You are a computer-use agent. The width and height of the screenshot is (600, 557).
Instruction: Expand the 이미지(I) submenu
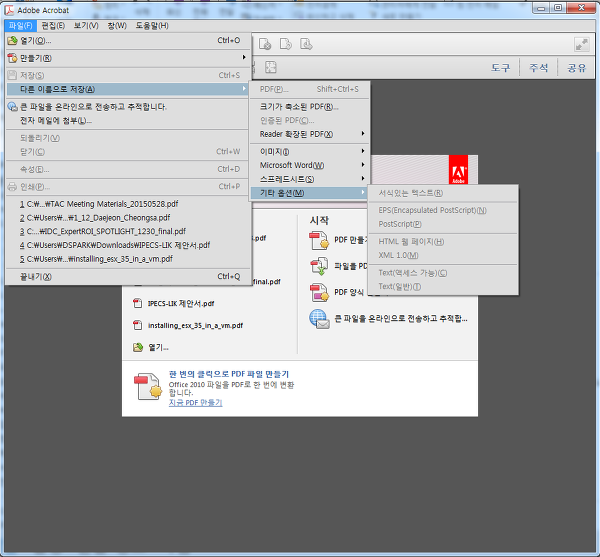[310, 152]
